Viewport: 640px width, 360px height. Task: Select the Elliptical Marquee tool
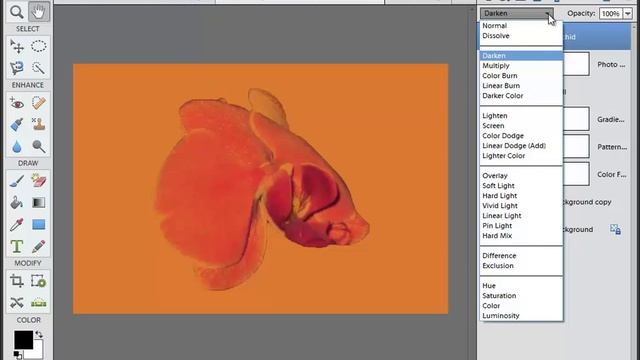(39, 46)
